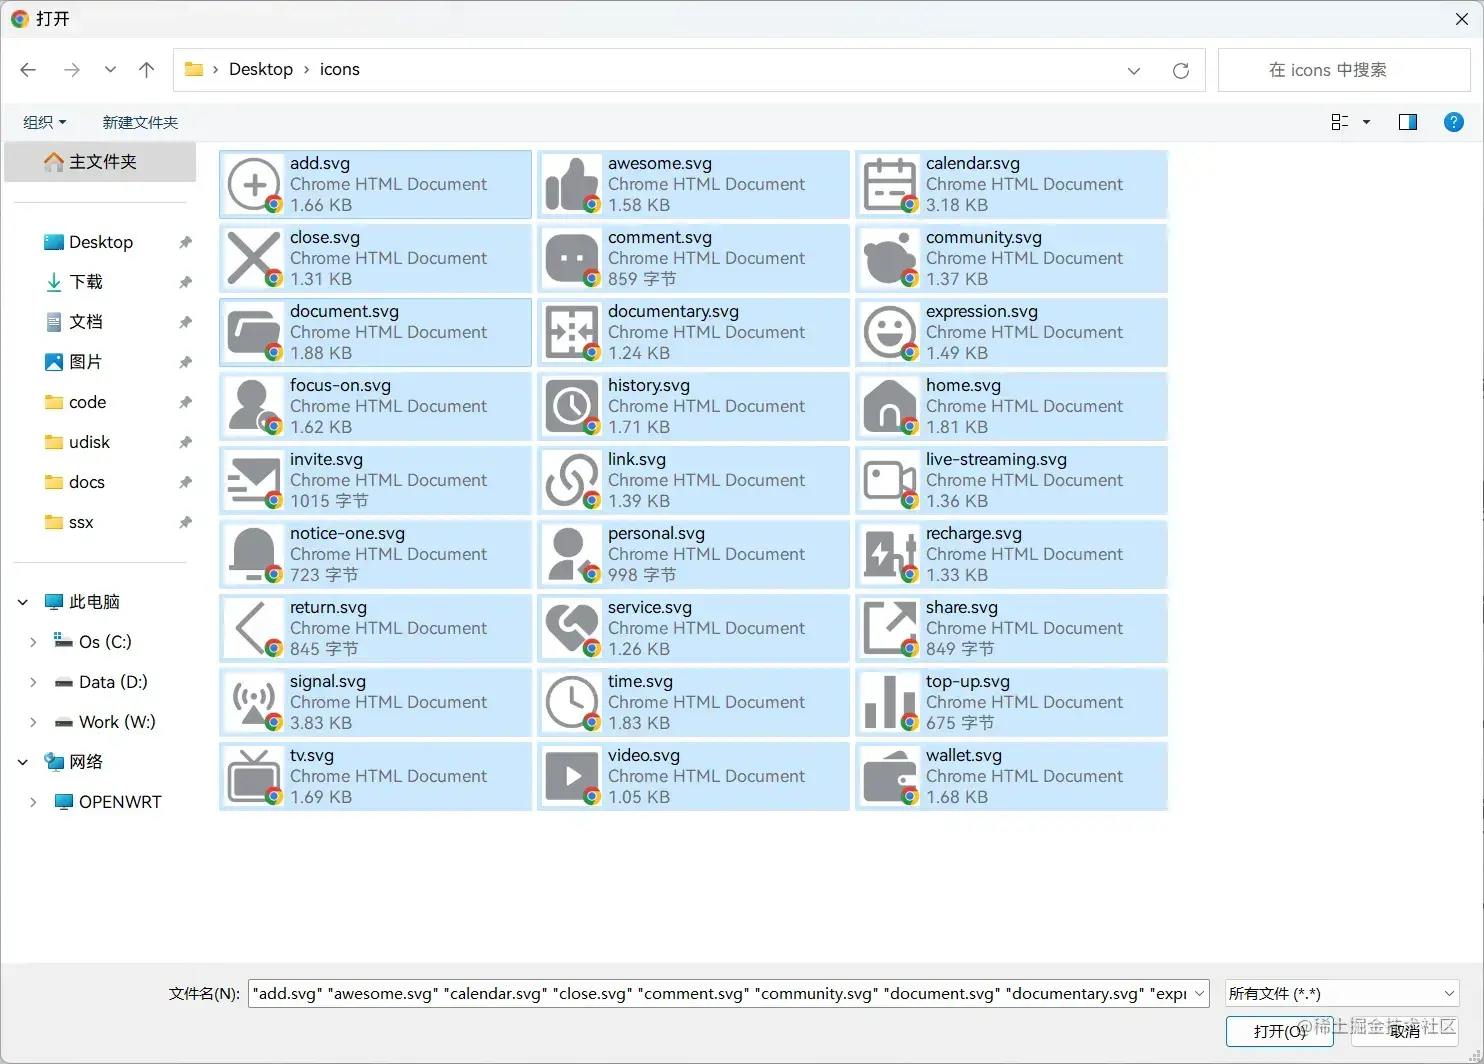Click the 打开(O) button
1484x1064 pixels.
[1280, 1031]
